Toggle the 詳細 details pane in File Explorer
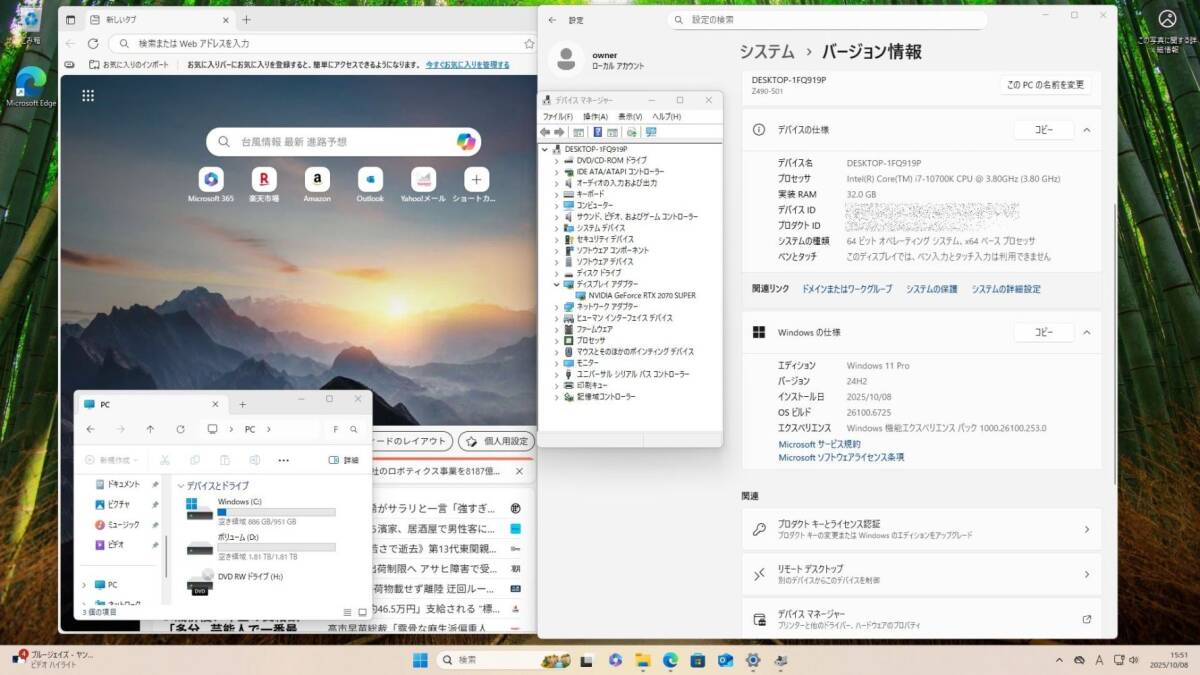This screenshot has width=1200, height=675. [x=343, y=460]
